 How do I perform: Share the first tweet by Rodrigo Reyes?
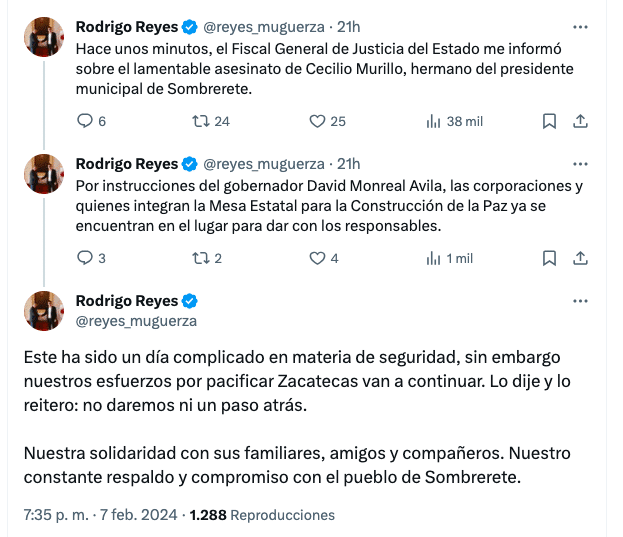point(580,121)
